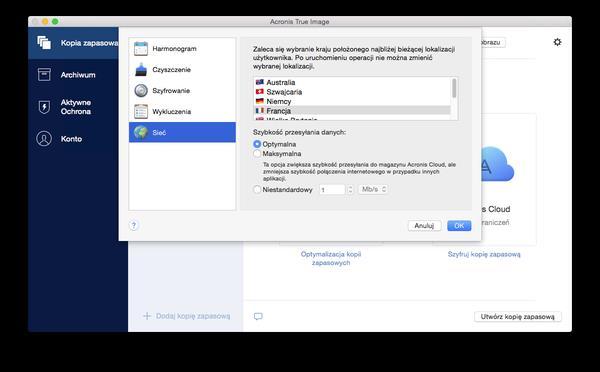Switch to the Sieć tab
This screenshot has height=372, width=600.
[x=182, y=132]
